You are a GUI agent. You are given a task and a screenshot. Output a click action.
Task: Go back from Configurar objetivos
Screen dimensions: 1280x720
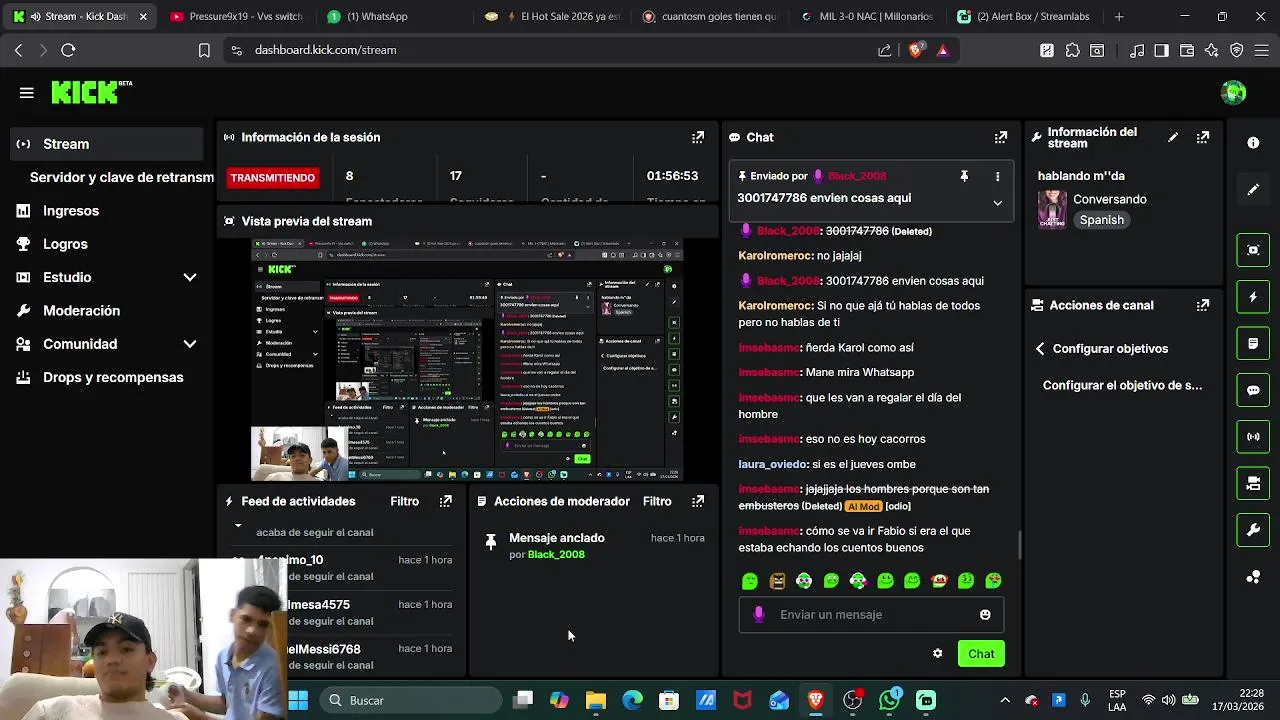click(x=1040, y=349)
